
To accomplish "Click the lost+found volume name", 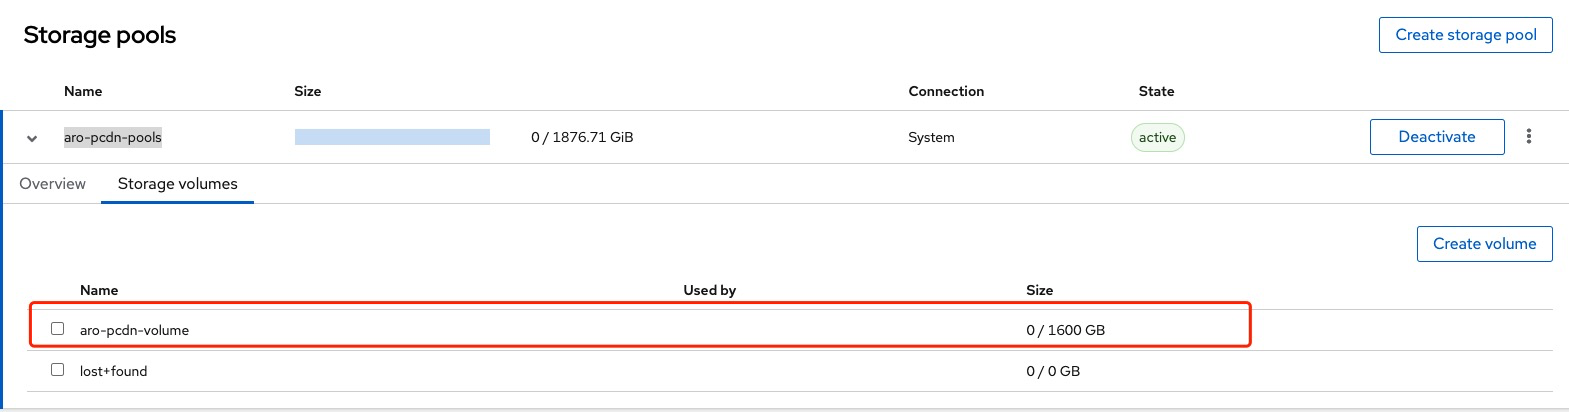I will [x=114, y=371].
